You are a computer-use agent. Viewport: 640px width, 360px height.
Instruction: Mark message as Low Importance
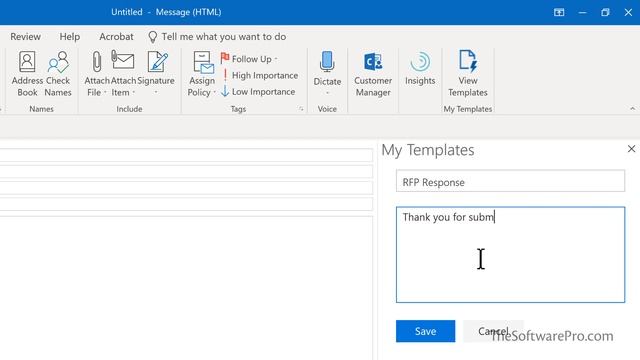pyautogui.click(x=258, y=91)
